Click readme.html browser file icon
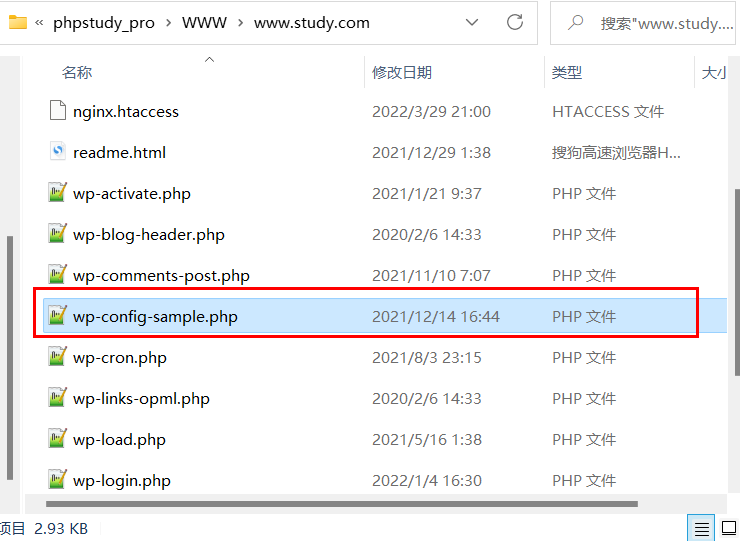 pyautogui.click(x=58, y=152)
